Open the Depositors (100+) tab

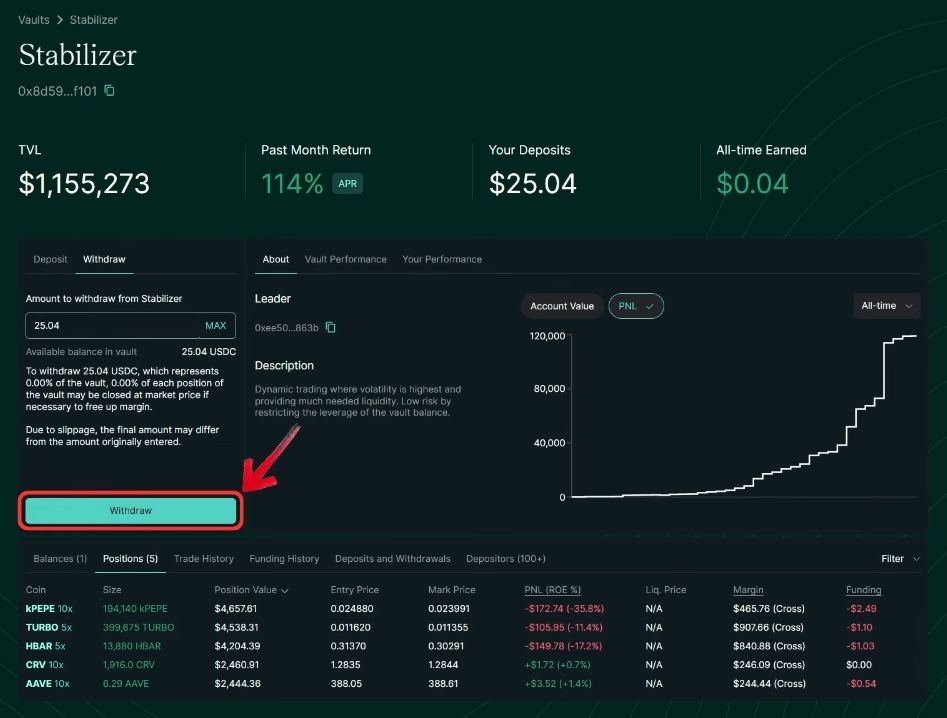tap(506, 559)
